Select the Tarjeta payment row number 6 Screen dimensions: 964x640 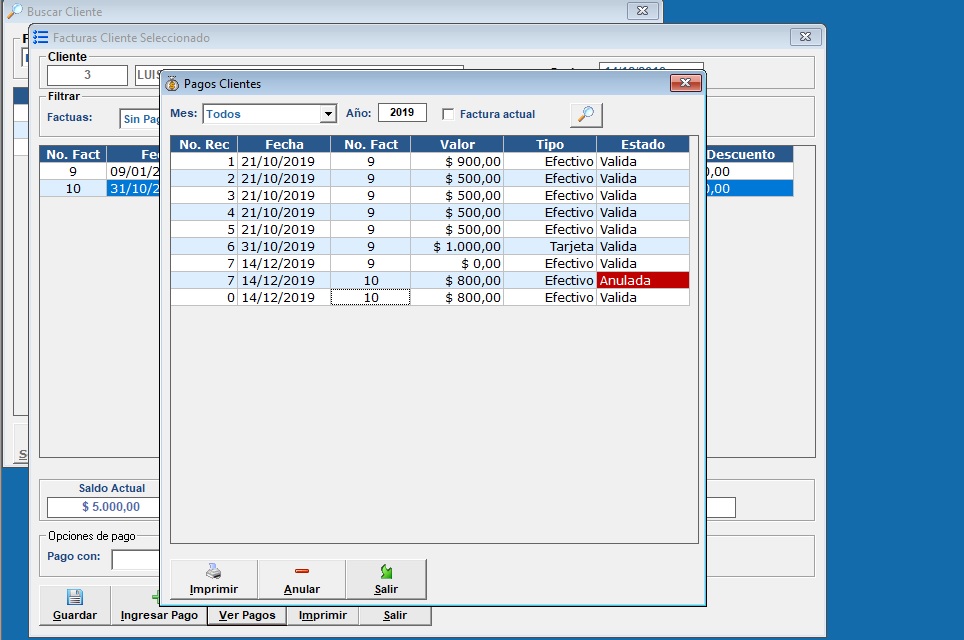tap(430, 246)
